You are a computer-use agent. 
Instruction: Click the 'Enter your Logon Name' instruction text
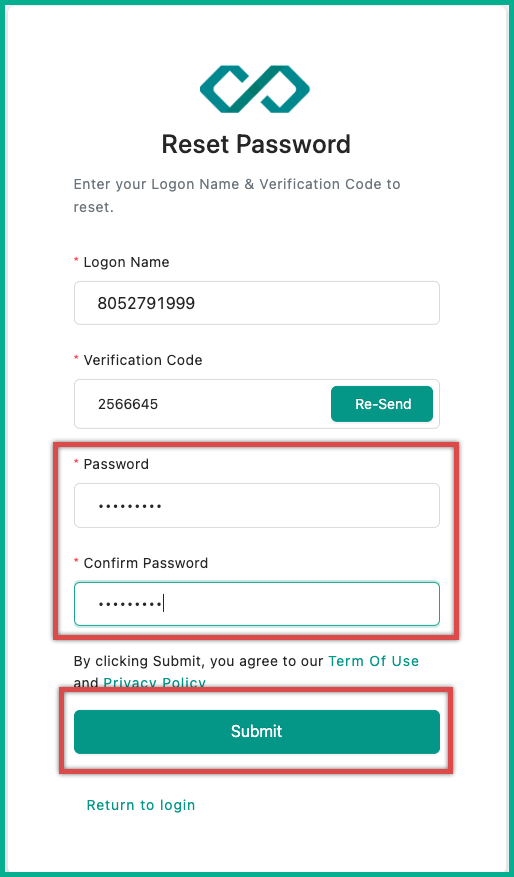[237, 195]
